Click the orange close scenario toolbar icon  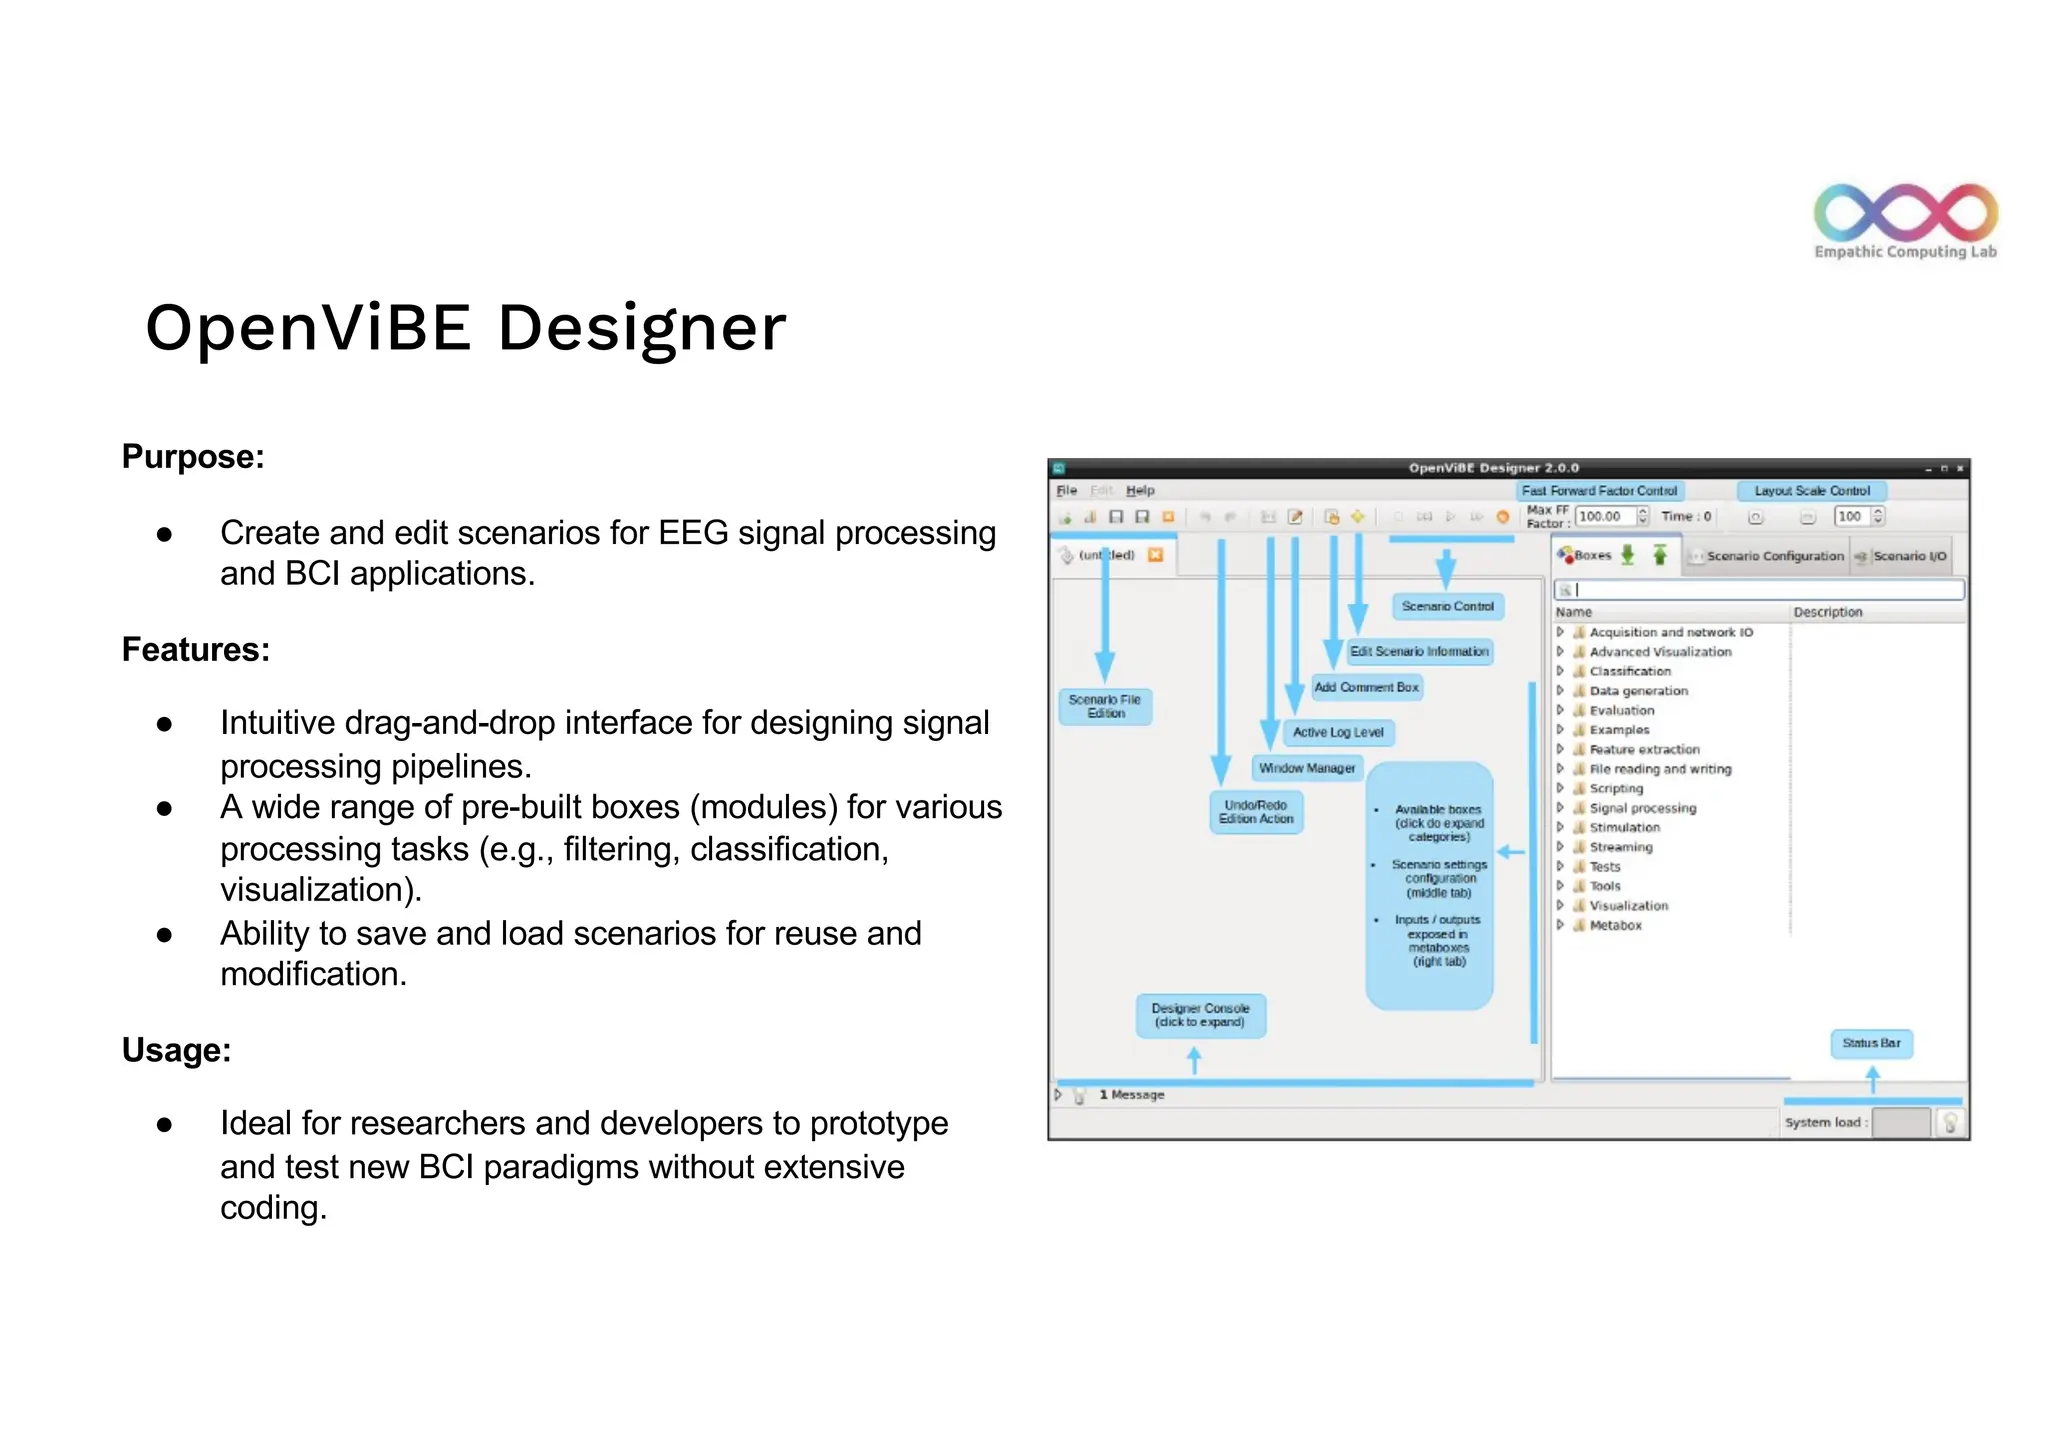1167,517
